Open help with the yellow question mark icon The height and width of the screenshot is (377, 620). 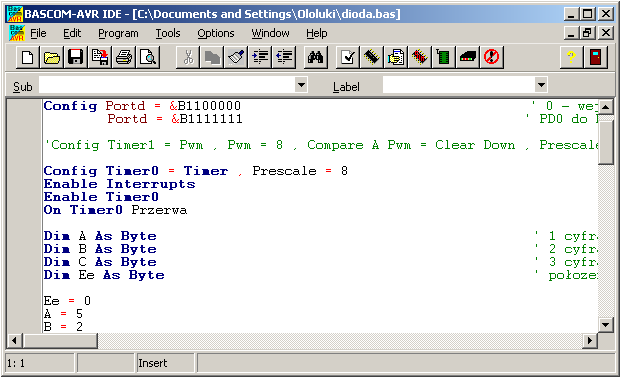(x=571, y=58)
